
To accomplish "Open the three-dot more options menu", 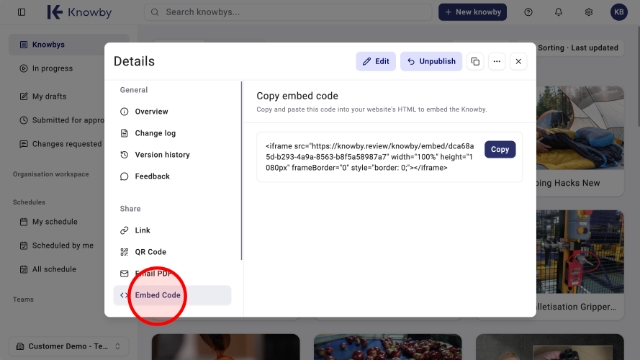I will pos(497,61).
